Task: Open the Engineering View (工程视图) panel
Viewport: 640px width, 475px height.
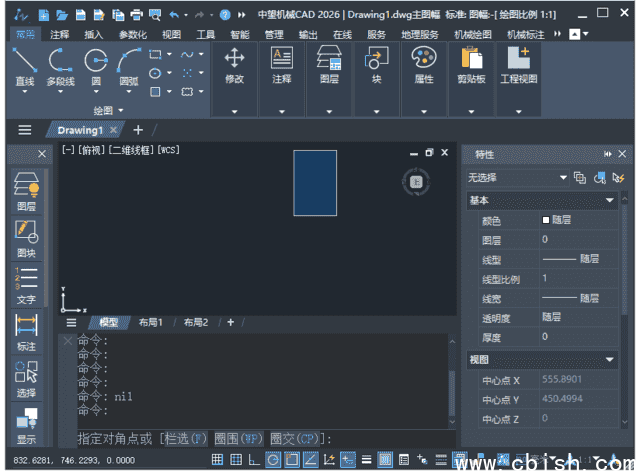Action: 519,79
